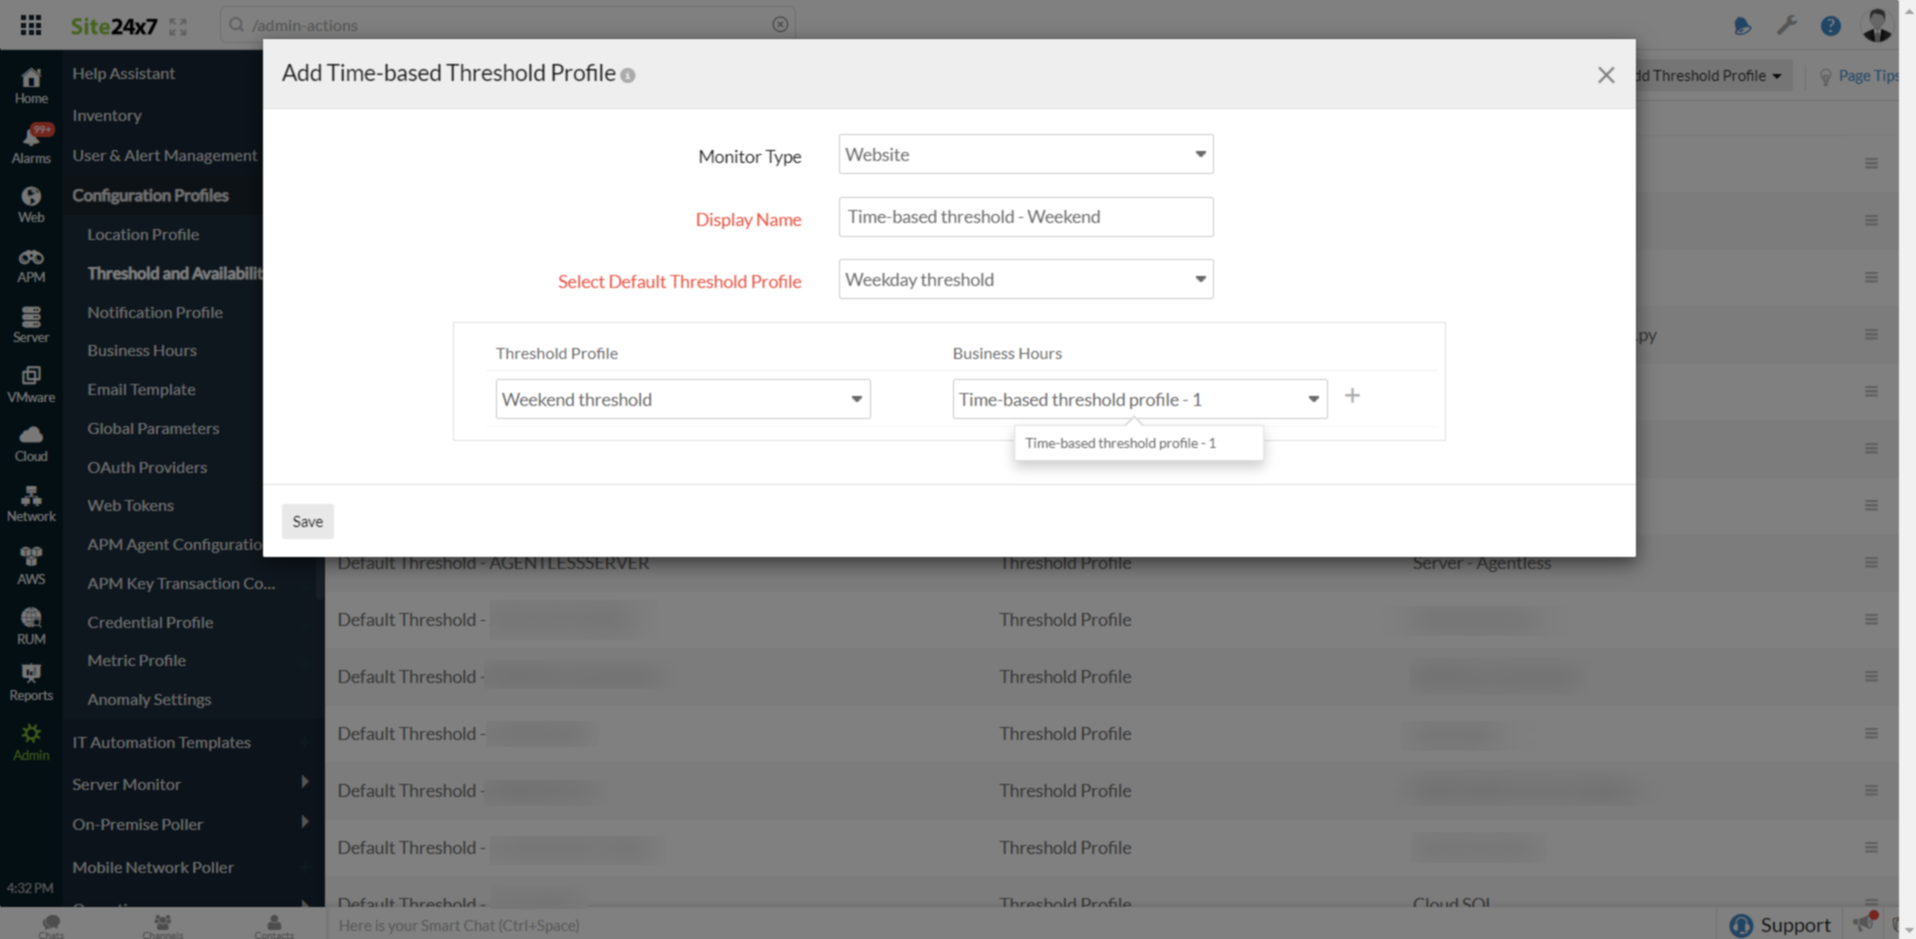This screenshot has height=939, width=1916.
Task: Open the APM section from the sidebar
Action: [31, 262]
